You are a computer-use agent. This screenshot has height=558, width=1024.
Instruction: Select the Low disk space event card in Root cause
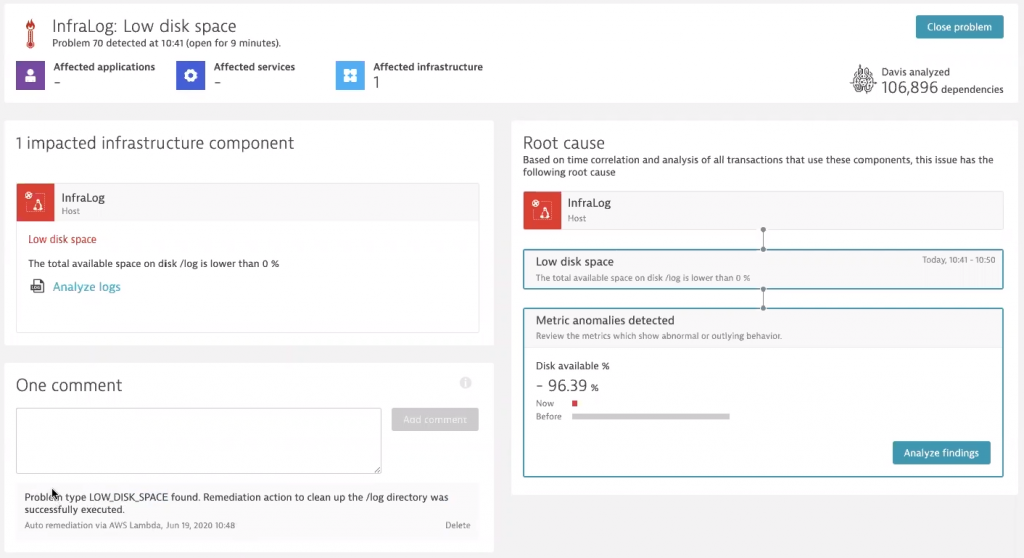tap(763, 269)
